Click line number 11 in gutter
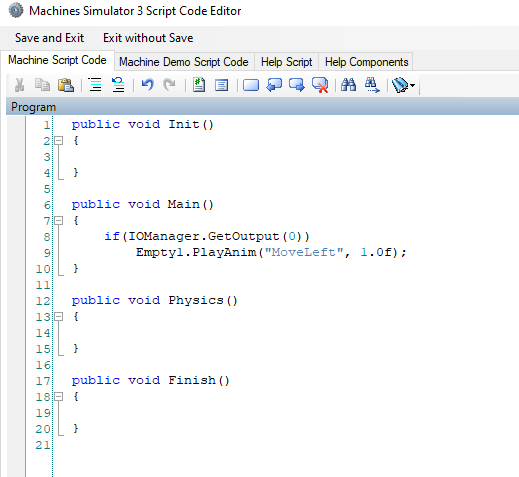519x477 pixels. point(43,285)
